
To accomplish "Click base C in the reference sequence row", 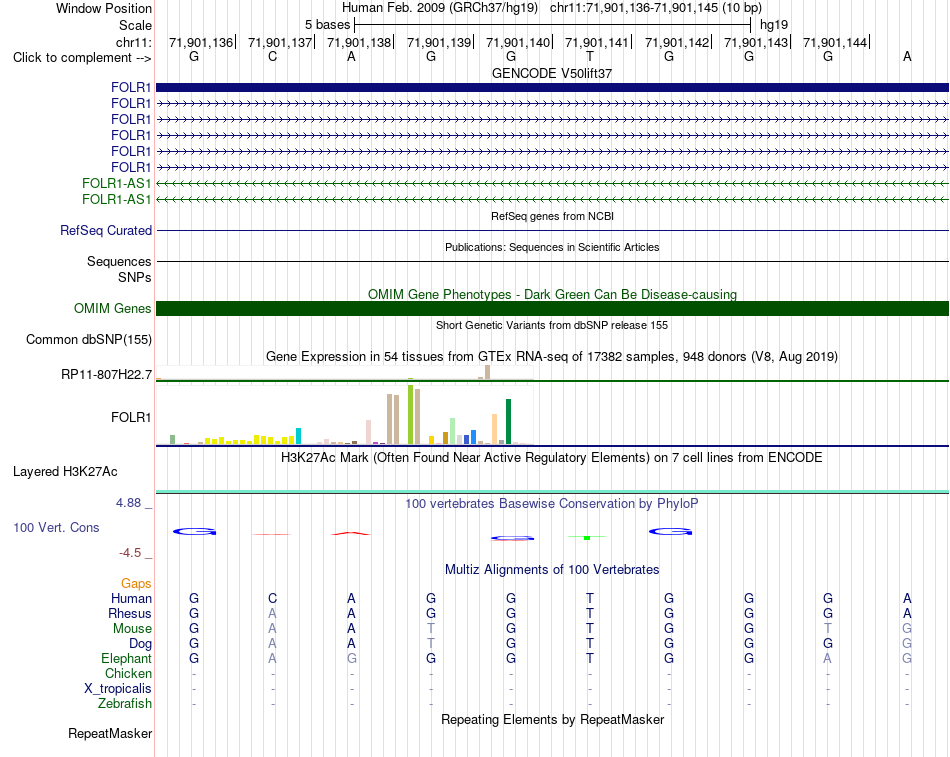I will (x=273, y=56).
